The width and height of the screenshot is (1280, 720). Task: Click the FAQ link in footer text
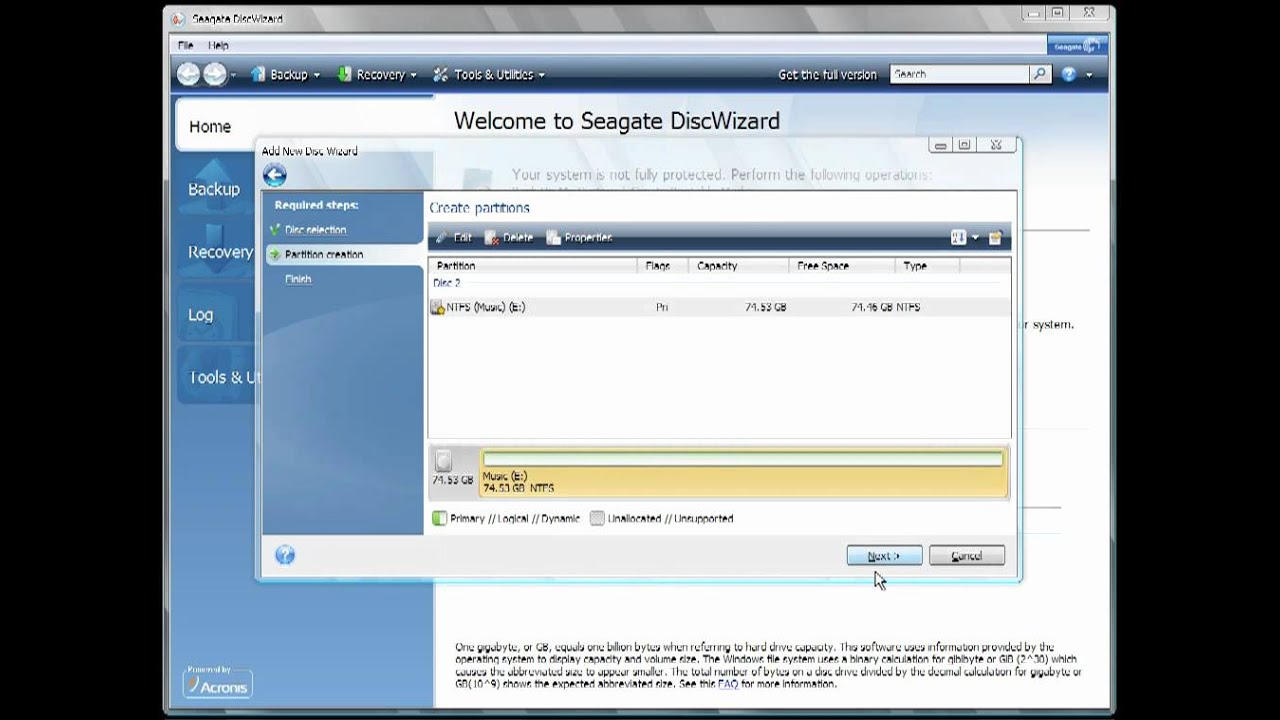727,685
